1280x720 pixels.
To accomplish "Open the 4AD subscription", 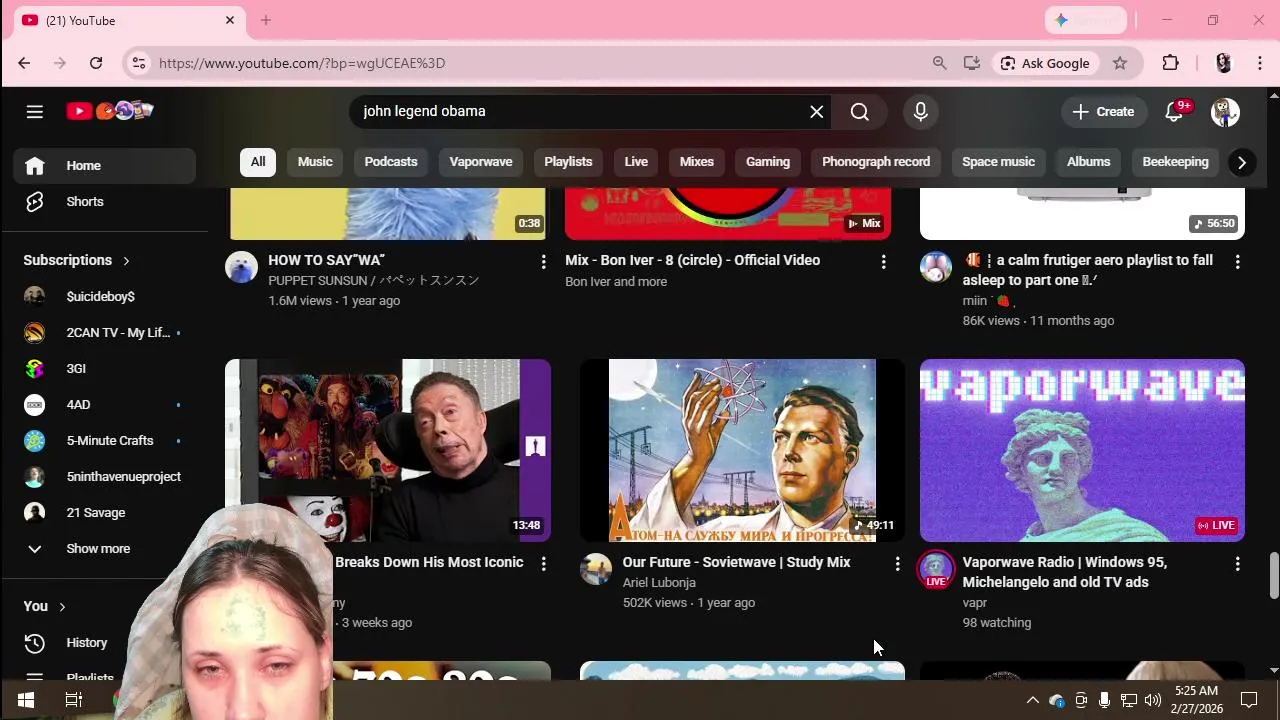I will [x=104, y=405].
